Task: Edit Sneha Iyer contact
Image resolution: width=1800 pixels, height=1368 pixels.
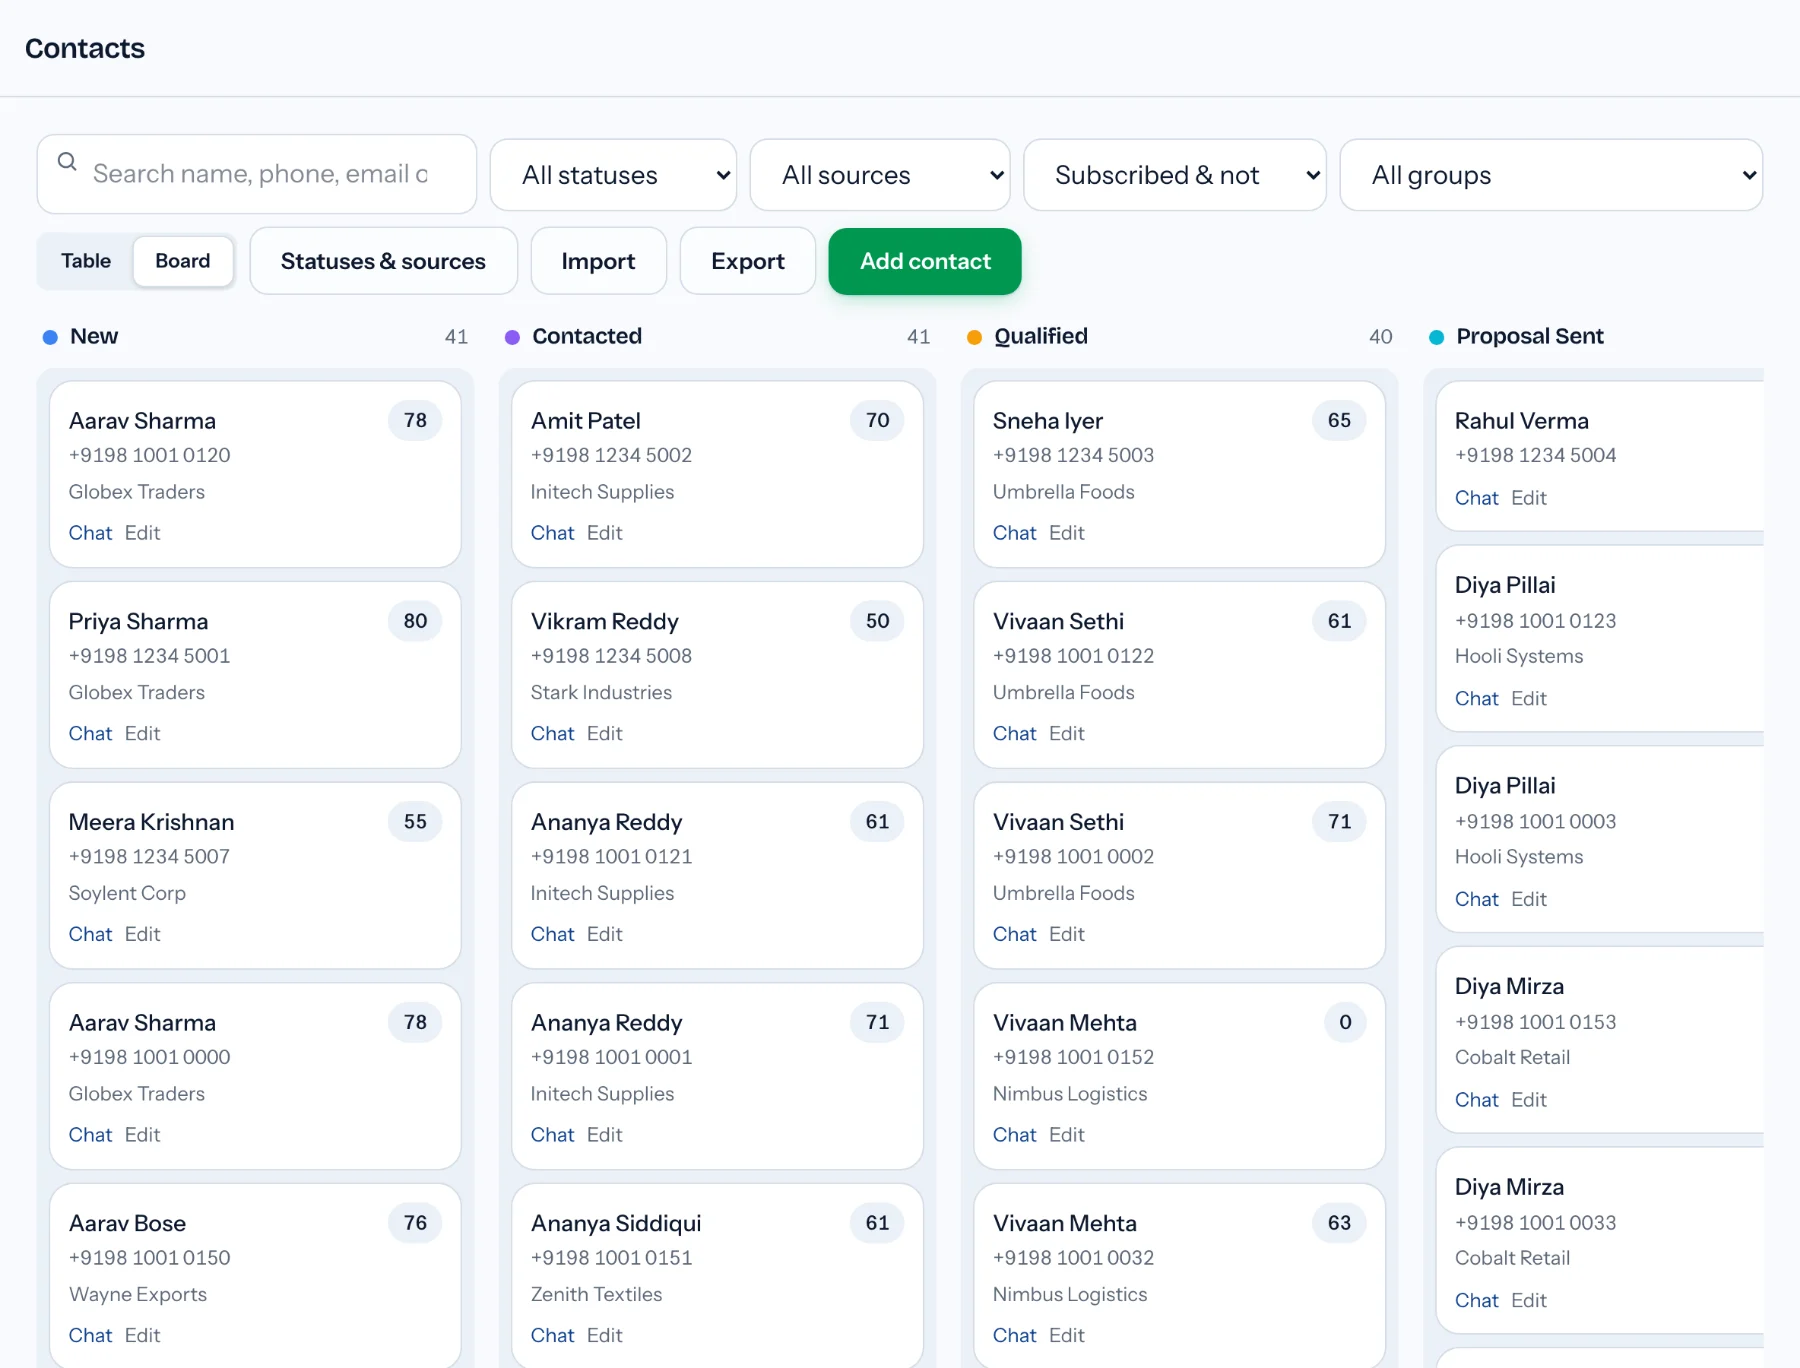Action: 1066,533
